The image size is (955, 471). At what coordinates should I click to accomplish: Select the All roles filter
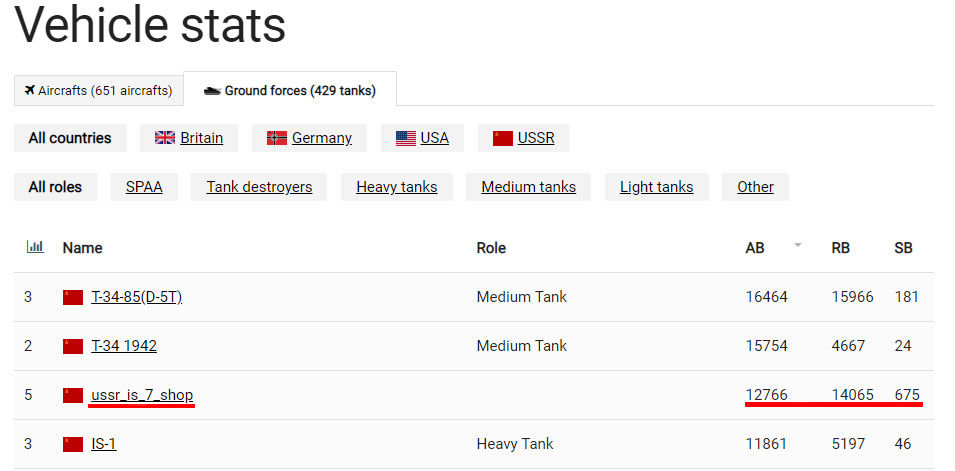pos(55,187)
